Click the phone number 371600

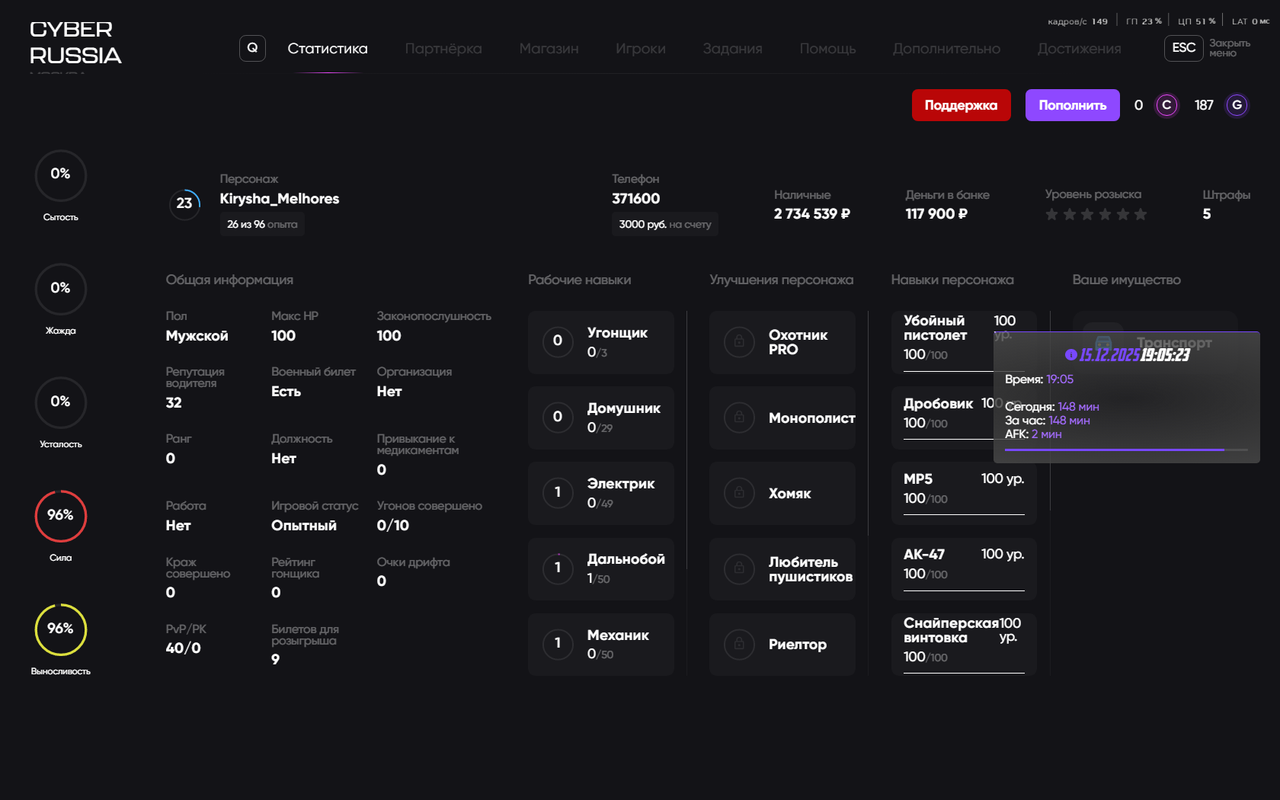click(x=636, y=199)
